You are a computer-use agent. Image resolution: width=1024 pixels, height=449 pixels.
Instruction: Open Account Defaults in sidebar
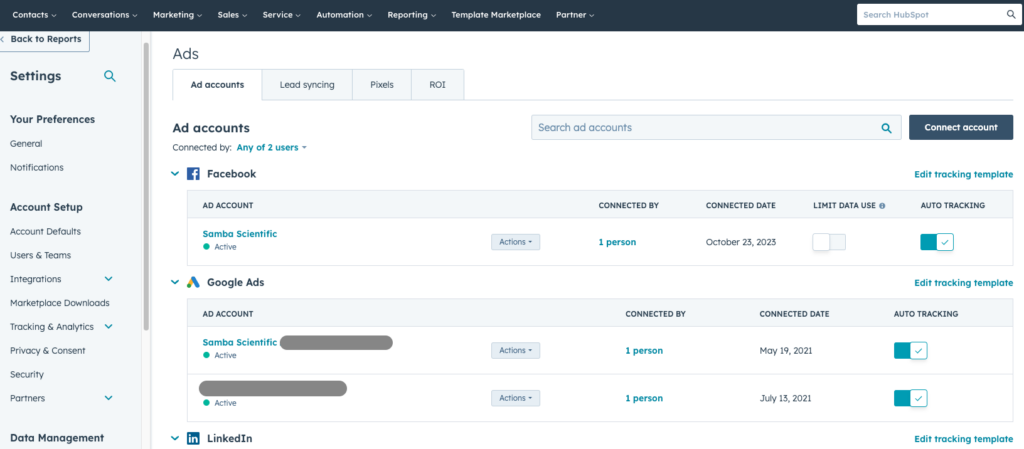(x=45, y=231)
